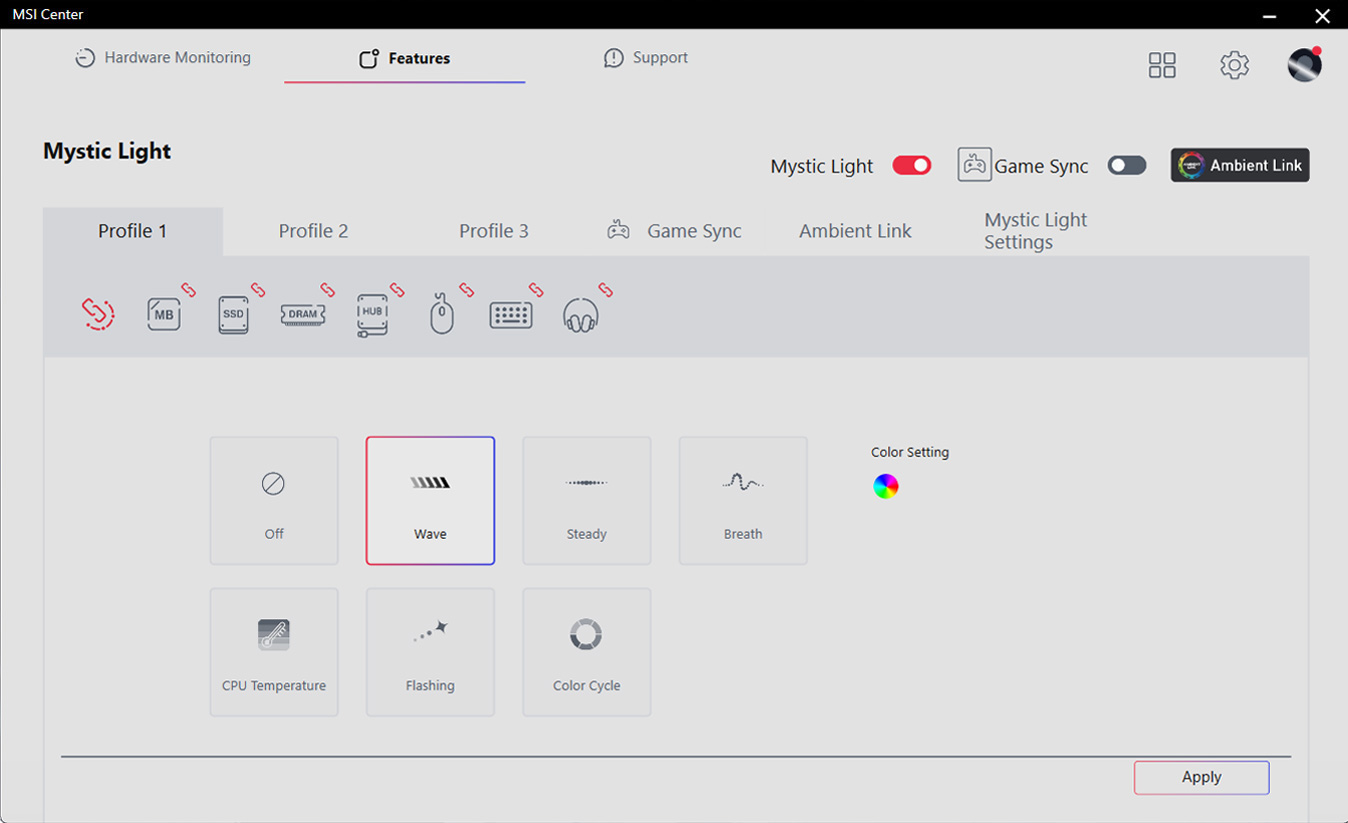The image size is (1348, 823).
Task: Select the keyboard device icon
Action: (x=511, y=315)
